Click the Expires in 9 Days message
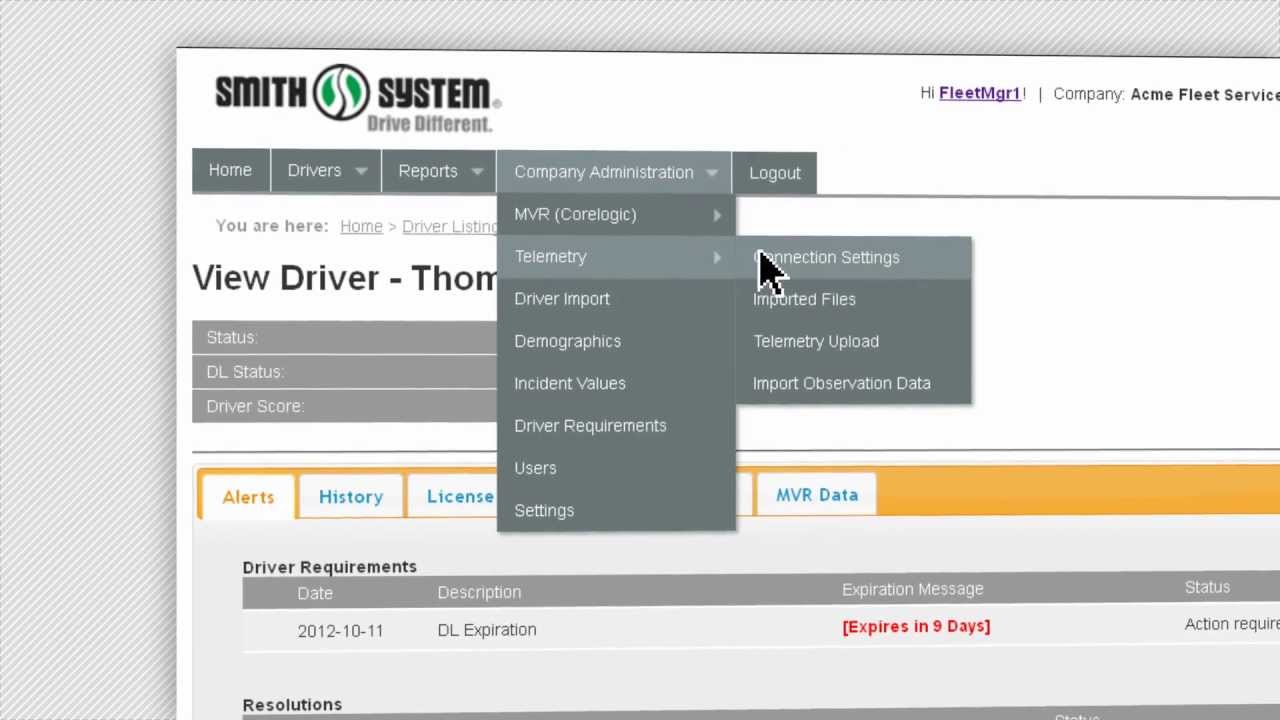1280x720 pixels. coord(916,626)
